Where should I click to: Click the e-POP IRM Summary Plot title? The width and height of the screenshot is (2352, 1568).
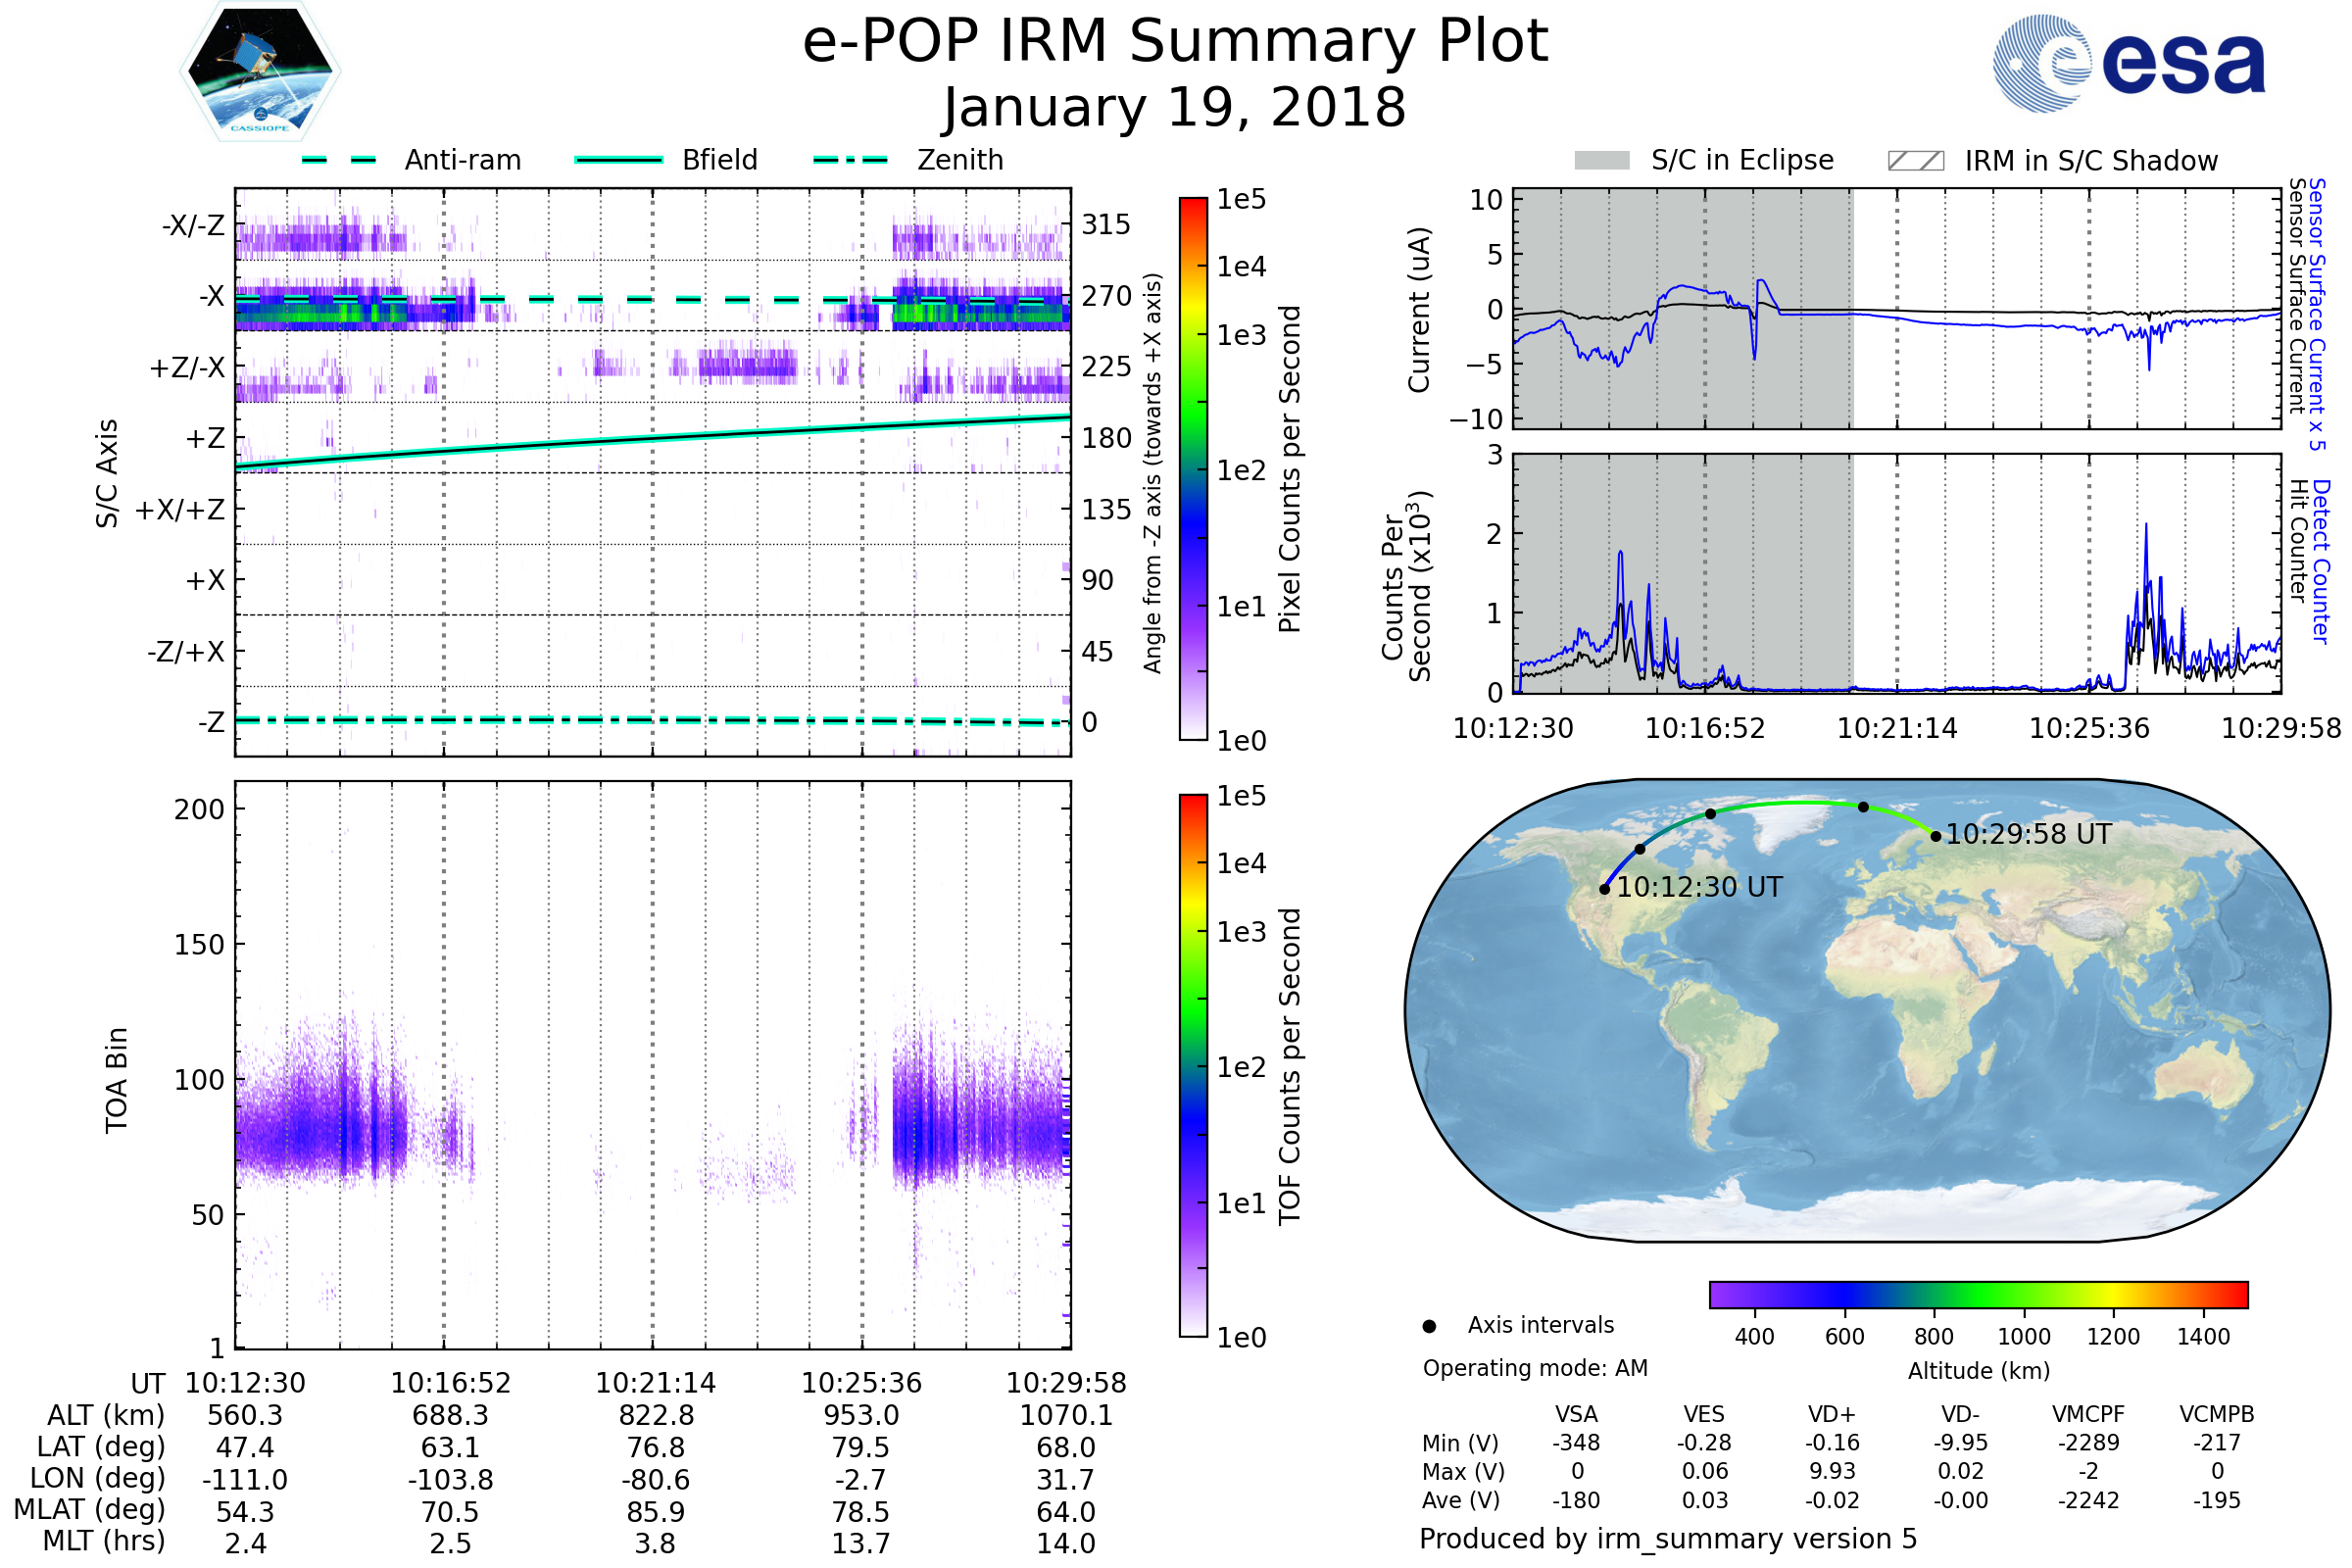pos(1175,42)
